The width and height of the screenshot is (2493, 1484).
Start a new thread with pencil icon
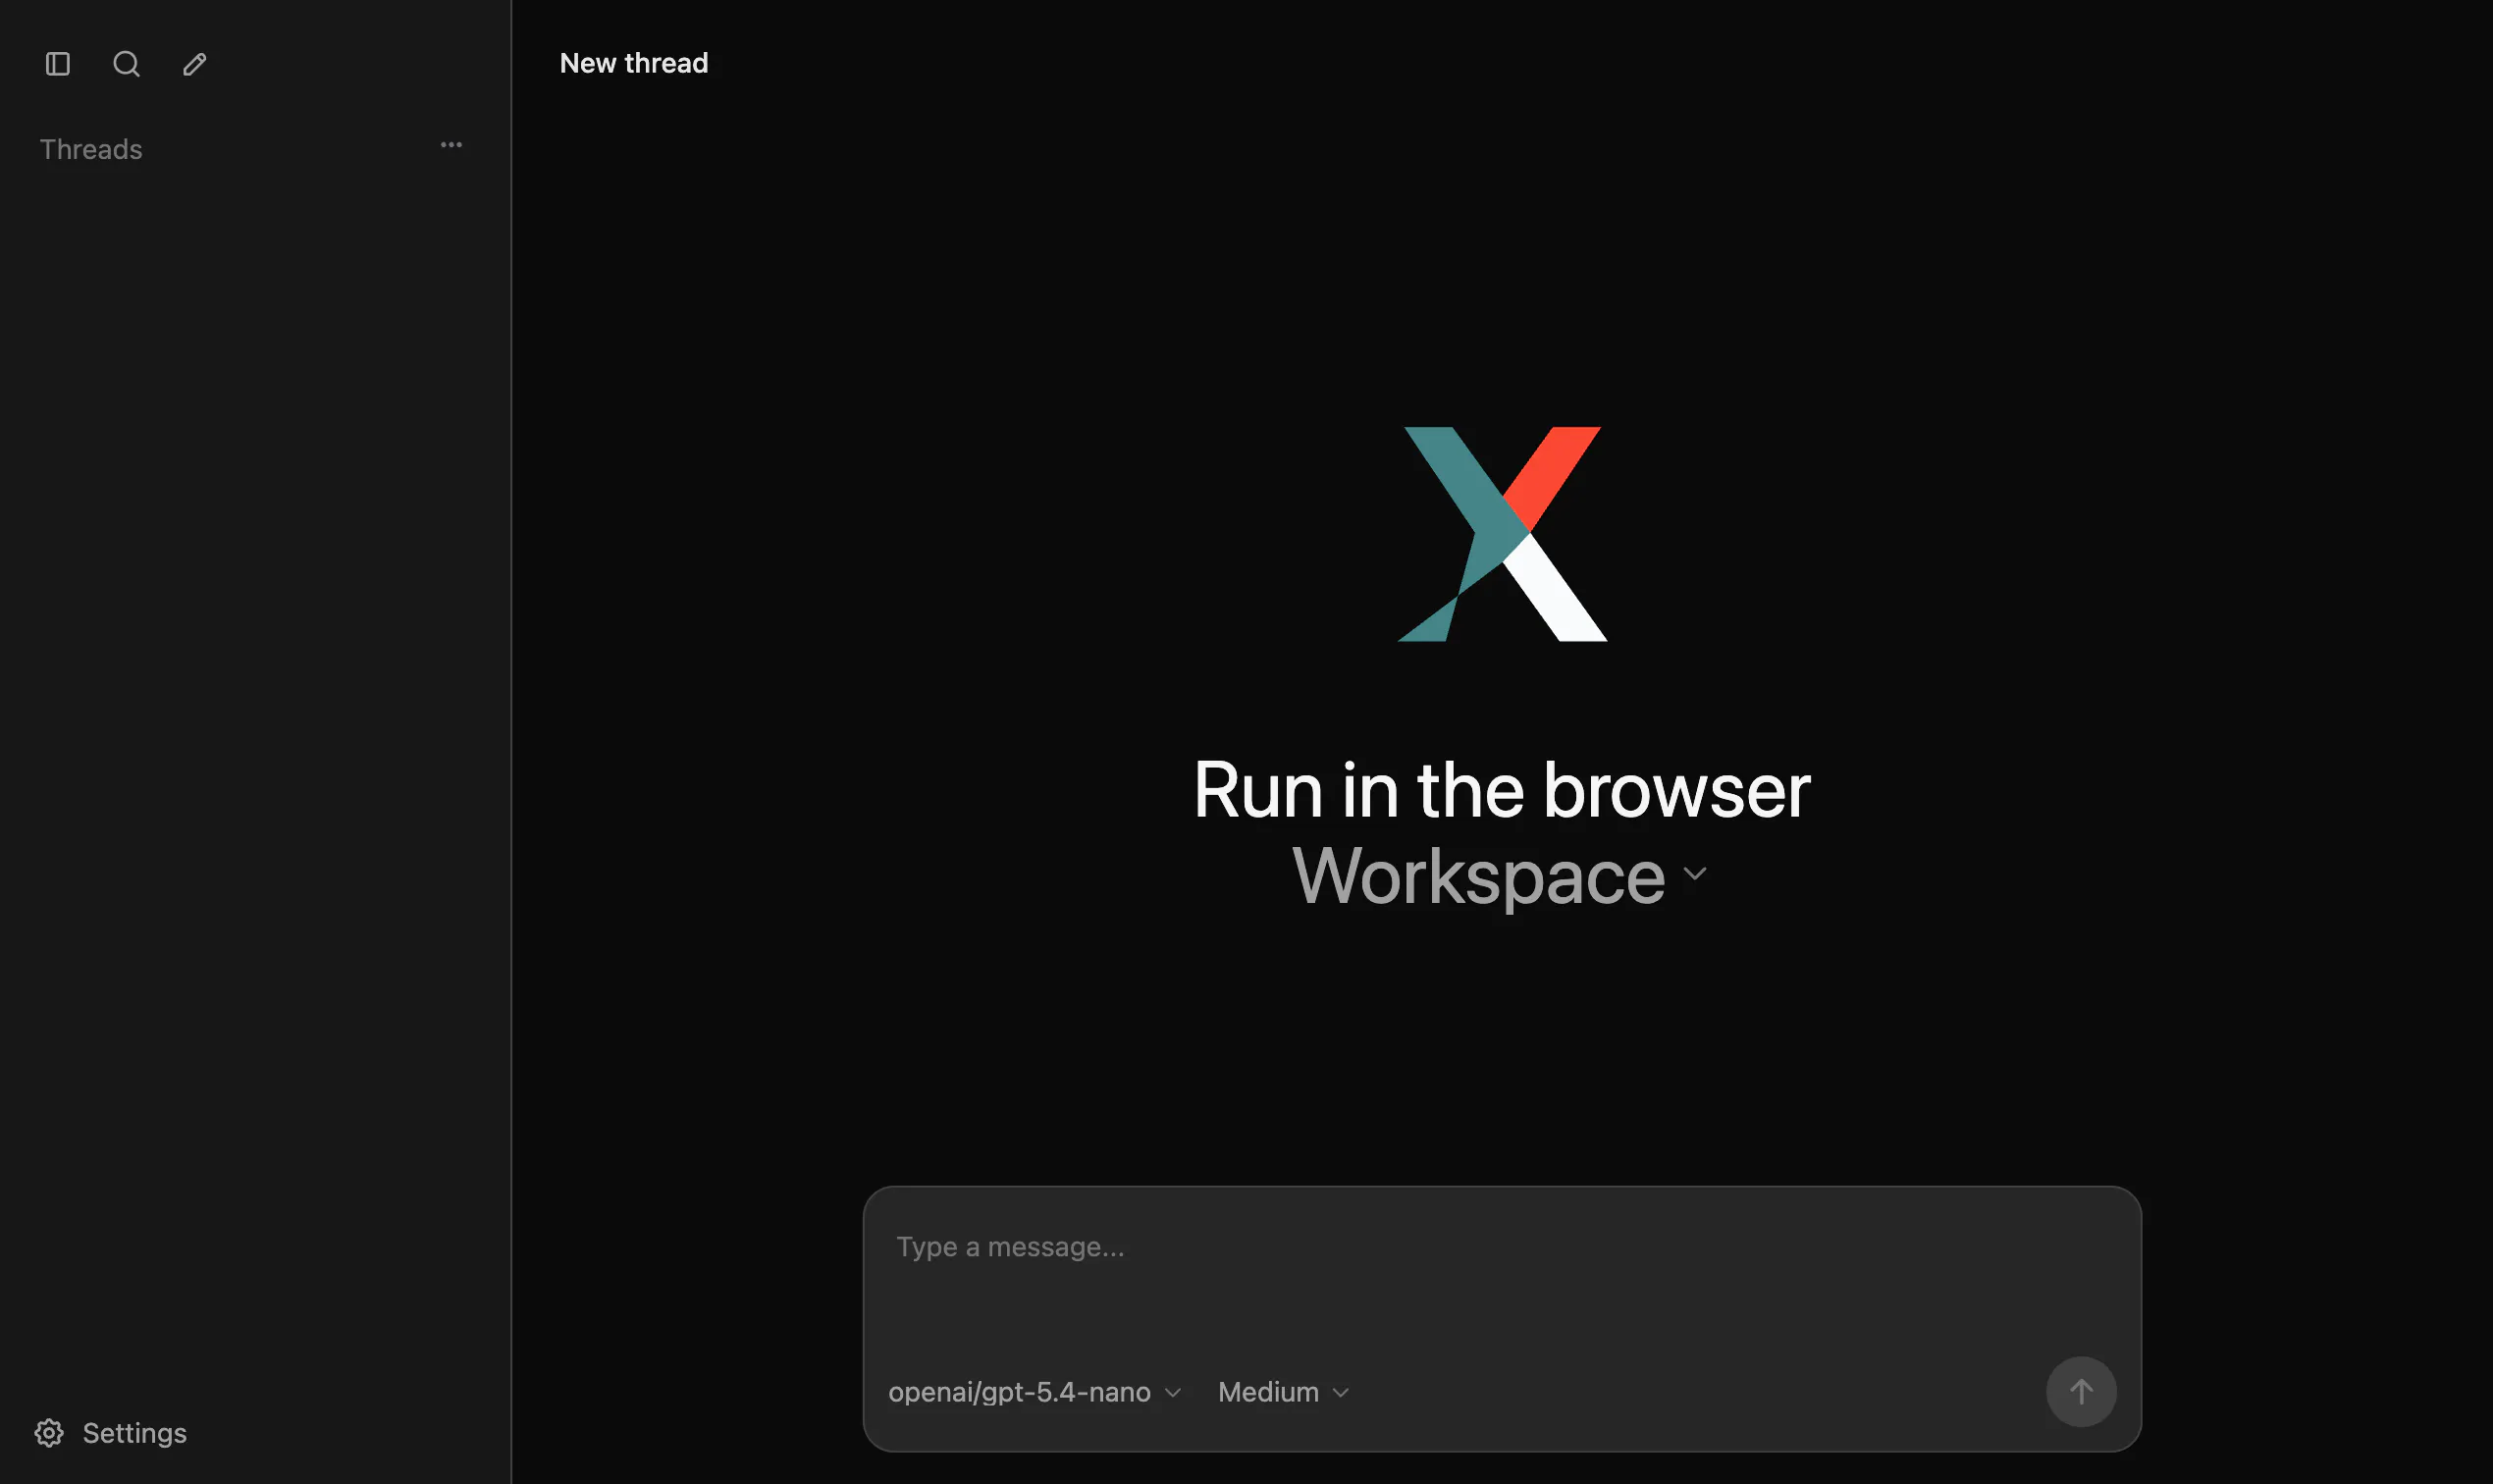click(195, 64)
